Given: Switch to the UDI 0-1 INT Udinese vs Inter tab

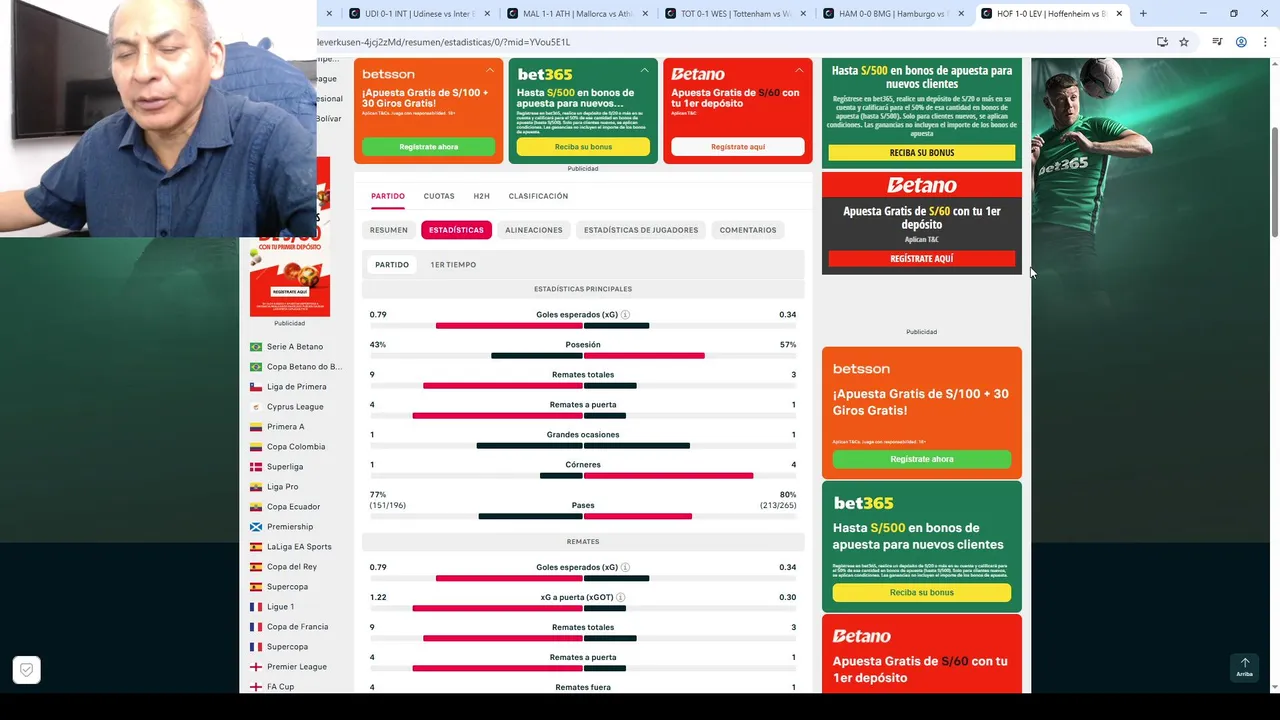Looking at the screenshot, I should point(420,14).
